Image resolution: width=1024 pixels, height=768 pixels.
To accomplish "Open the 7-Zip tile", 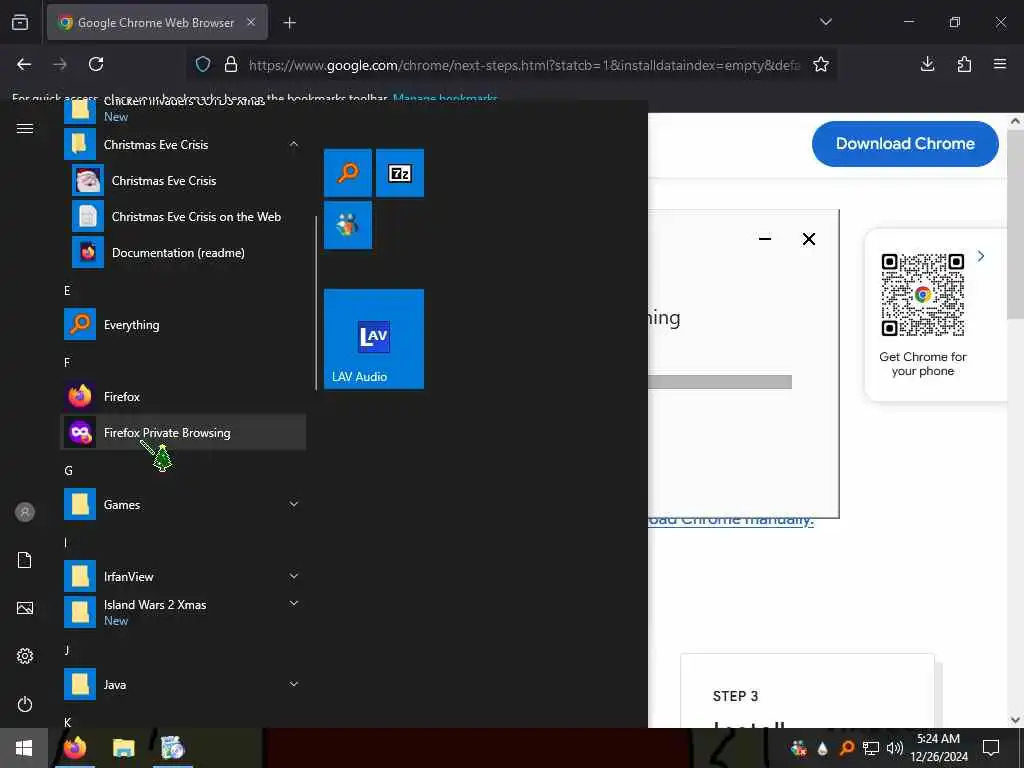I will coord(400,173).
